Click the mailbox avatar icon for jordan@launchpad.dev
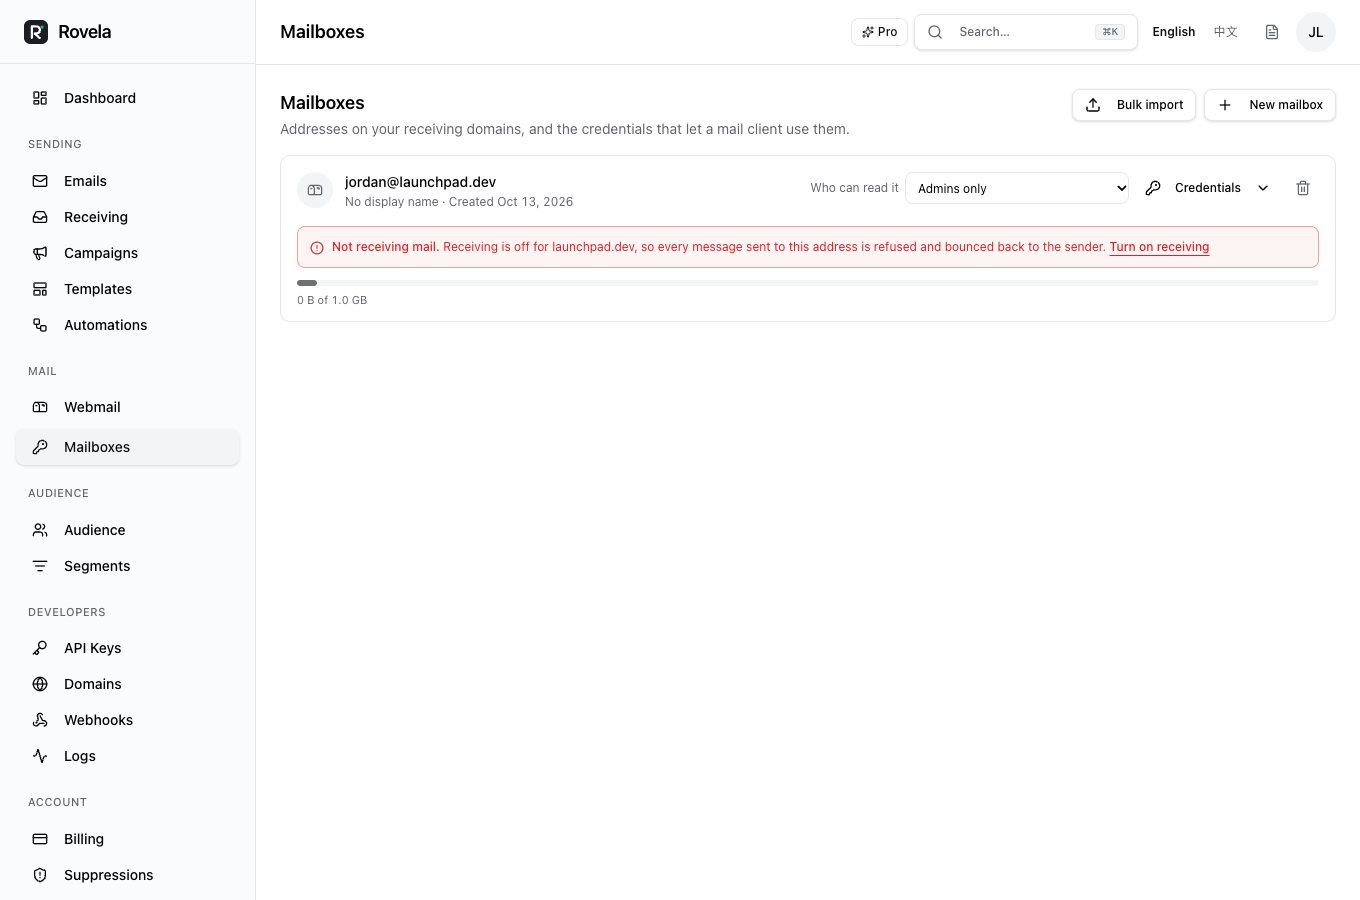Viewport: 1360px width, 900px height. (x=315, y=190)
